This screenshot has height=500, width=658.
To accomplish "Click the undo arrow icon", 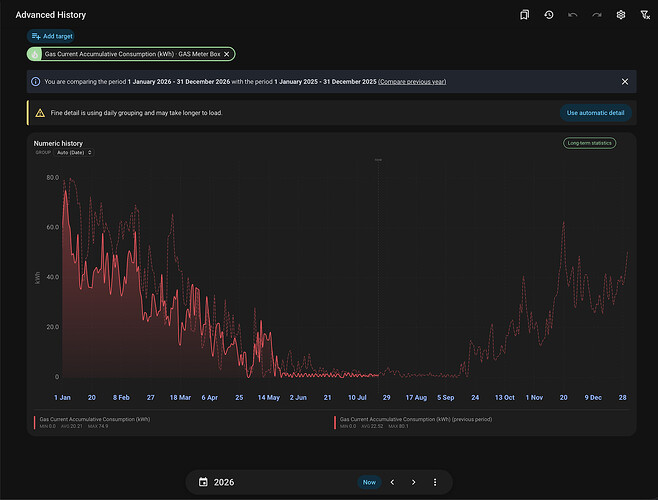I will point(573,15).
